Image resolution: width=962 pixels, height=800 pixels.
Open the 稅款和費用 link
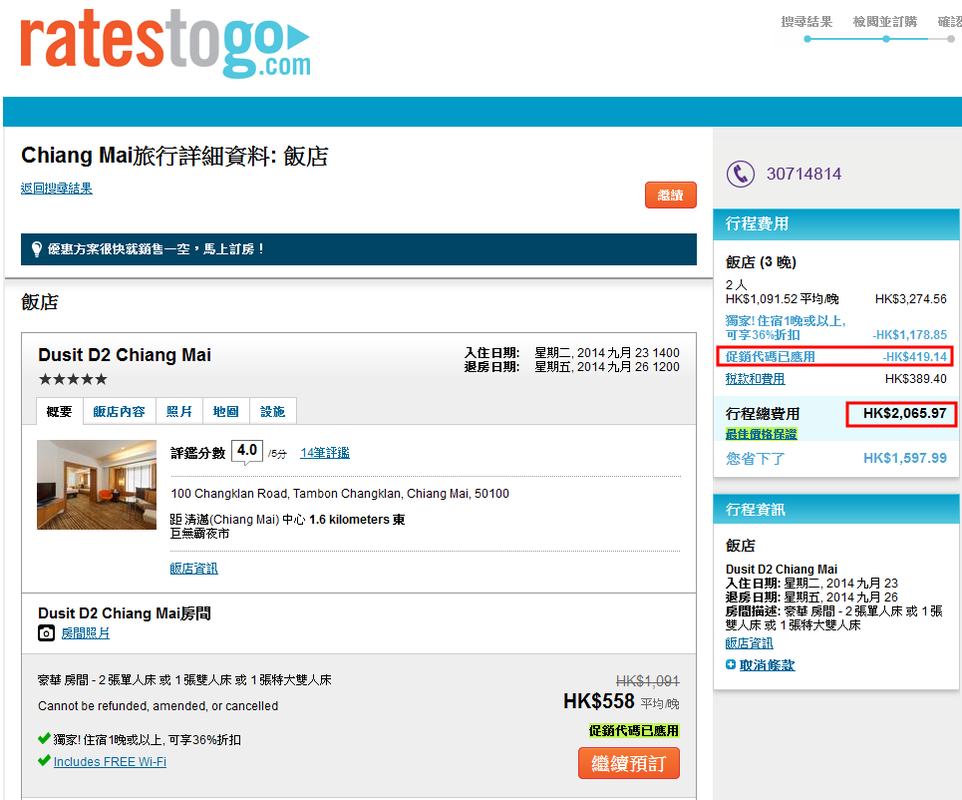click(x=755, y=379)
